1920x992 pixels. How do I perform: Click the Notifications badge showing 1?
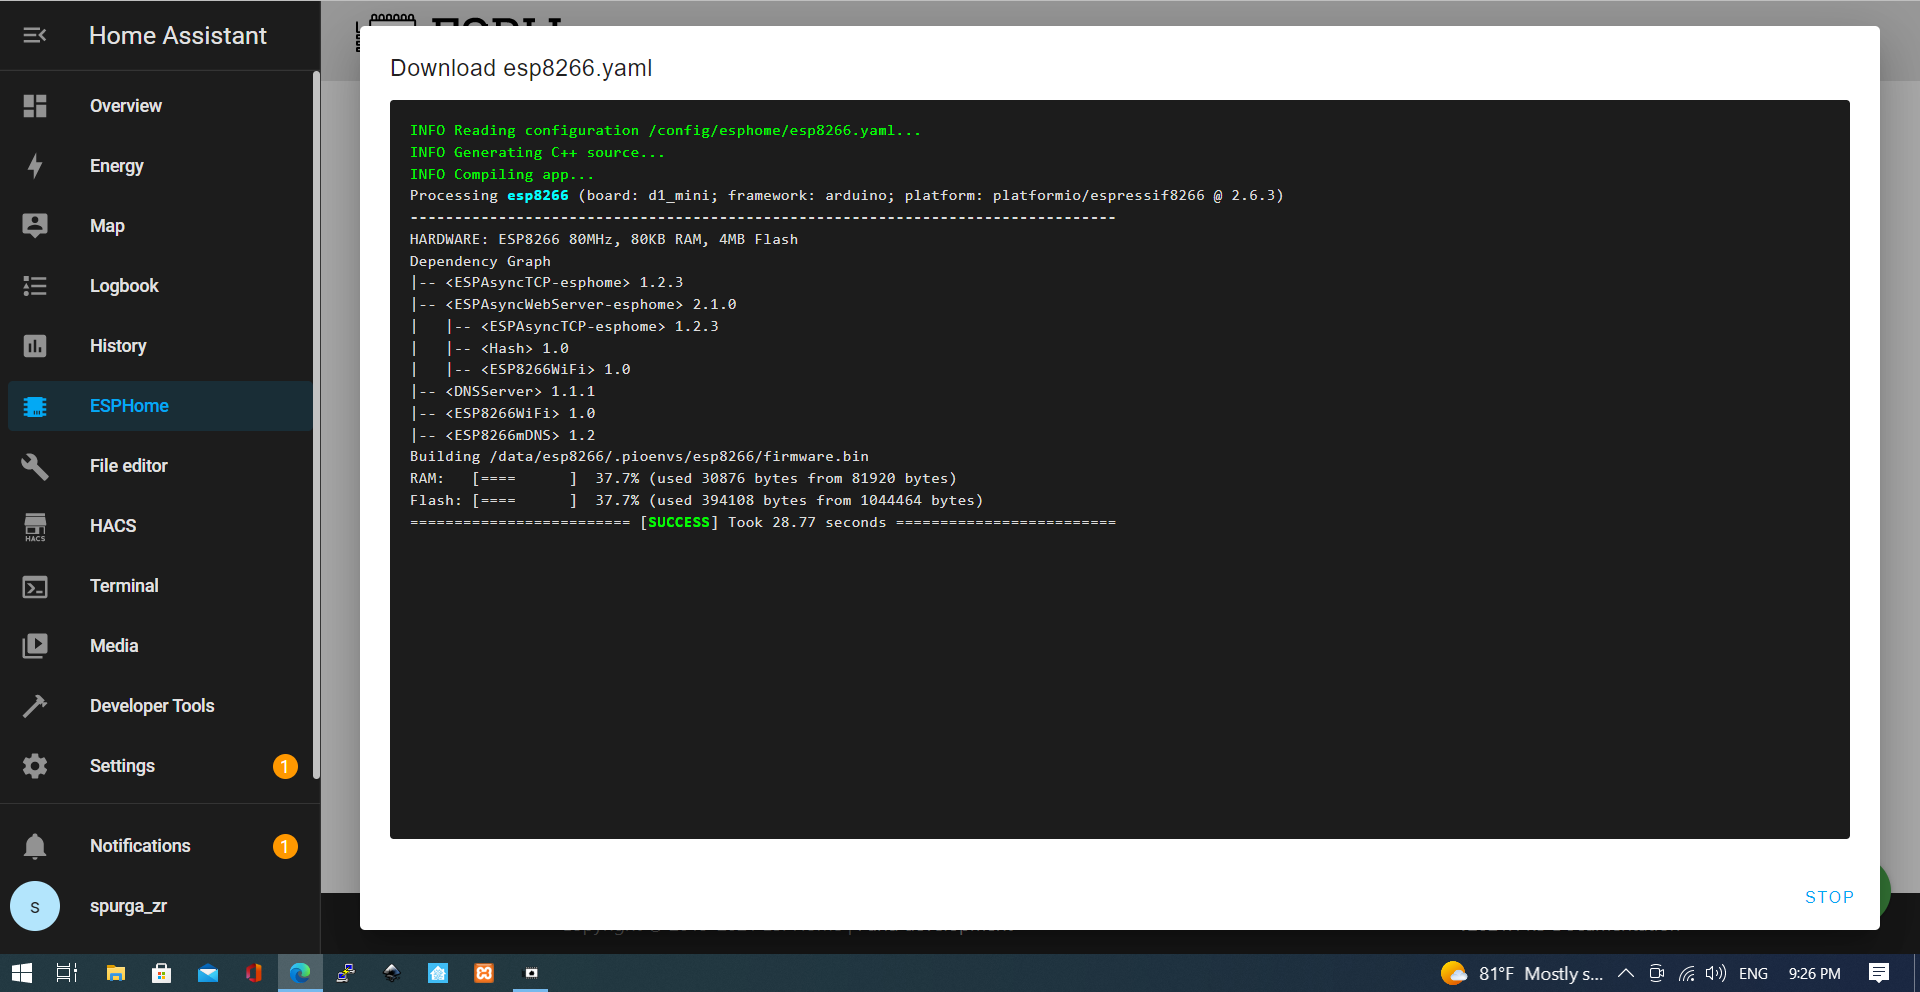click(285, 846)
